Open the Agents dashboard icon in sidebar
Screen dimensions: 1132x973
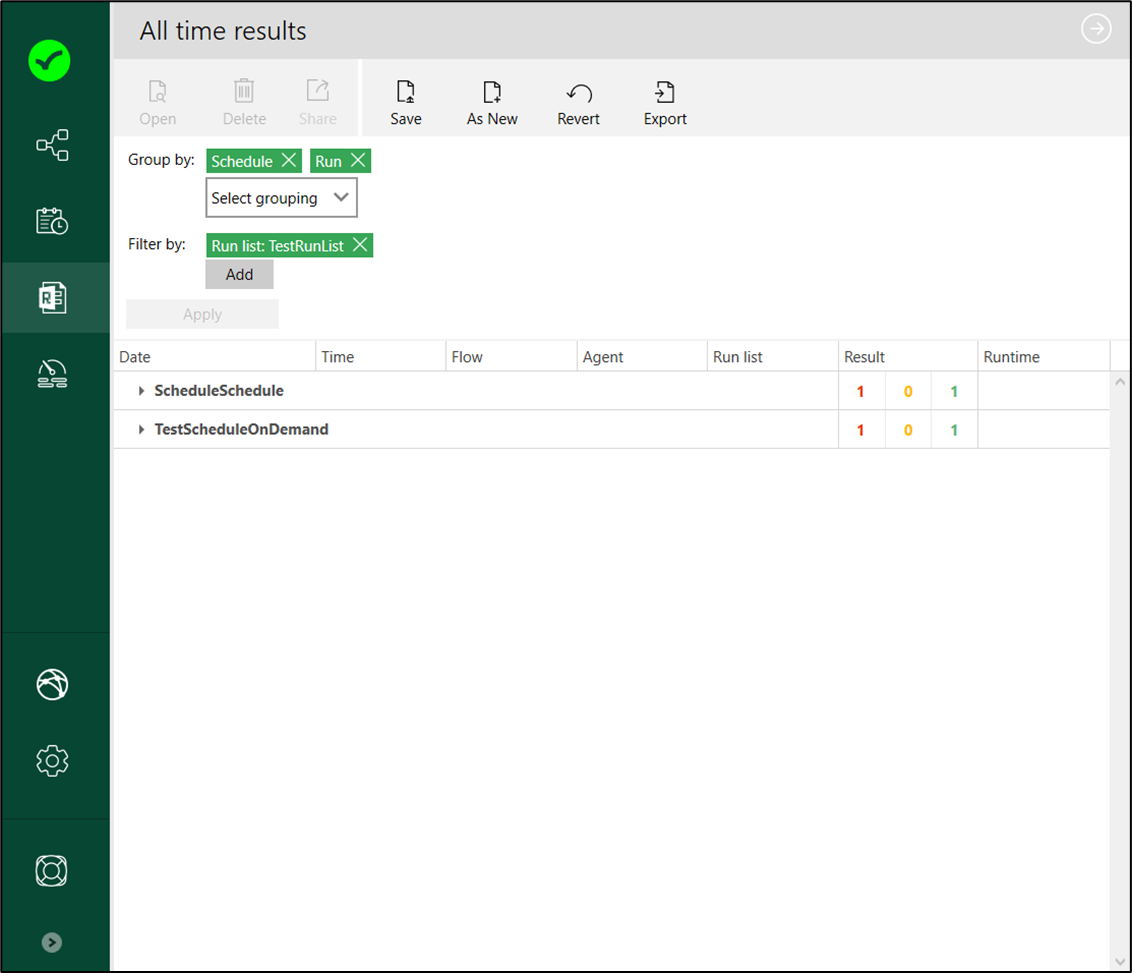click(x=52, y=373)
